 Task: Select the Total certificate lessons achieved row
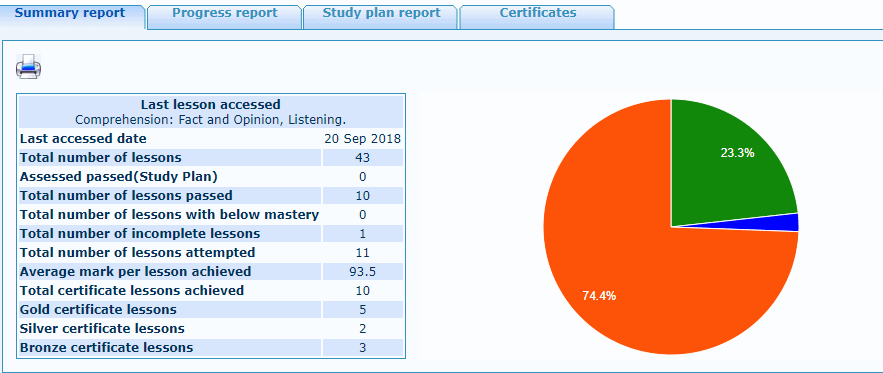click(x=211, y=291)
